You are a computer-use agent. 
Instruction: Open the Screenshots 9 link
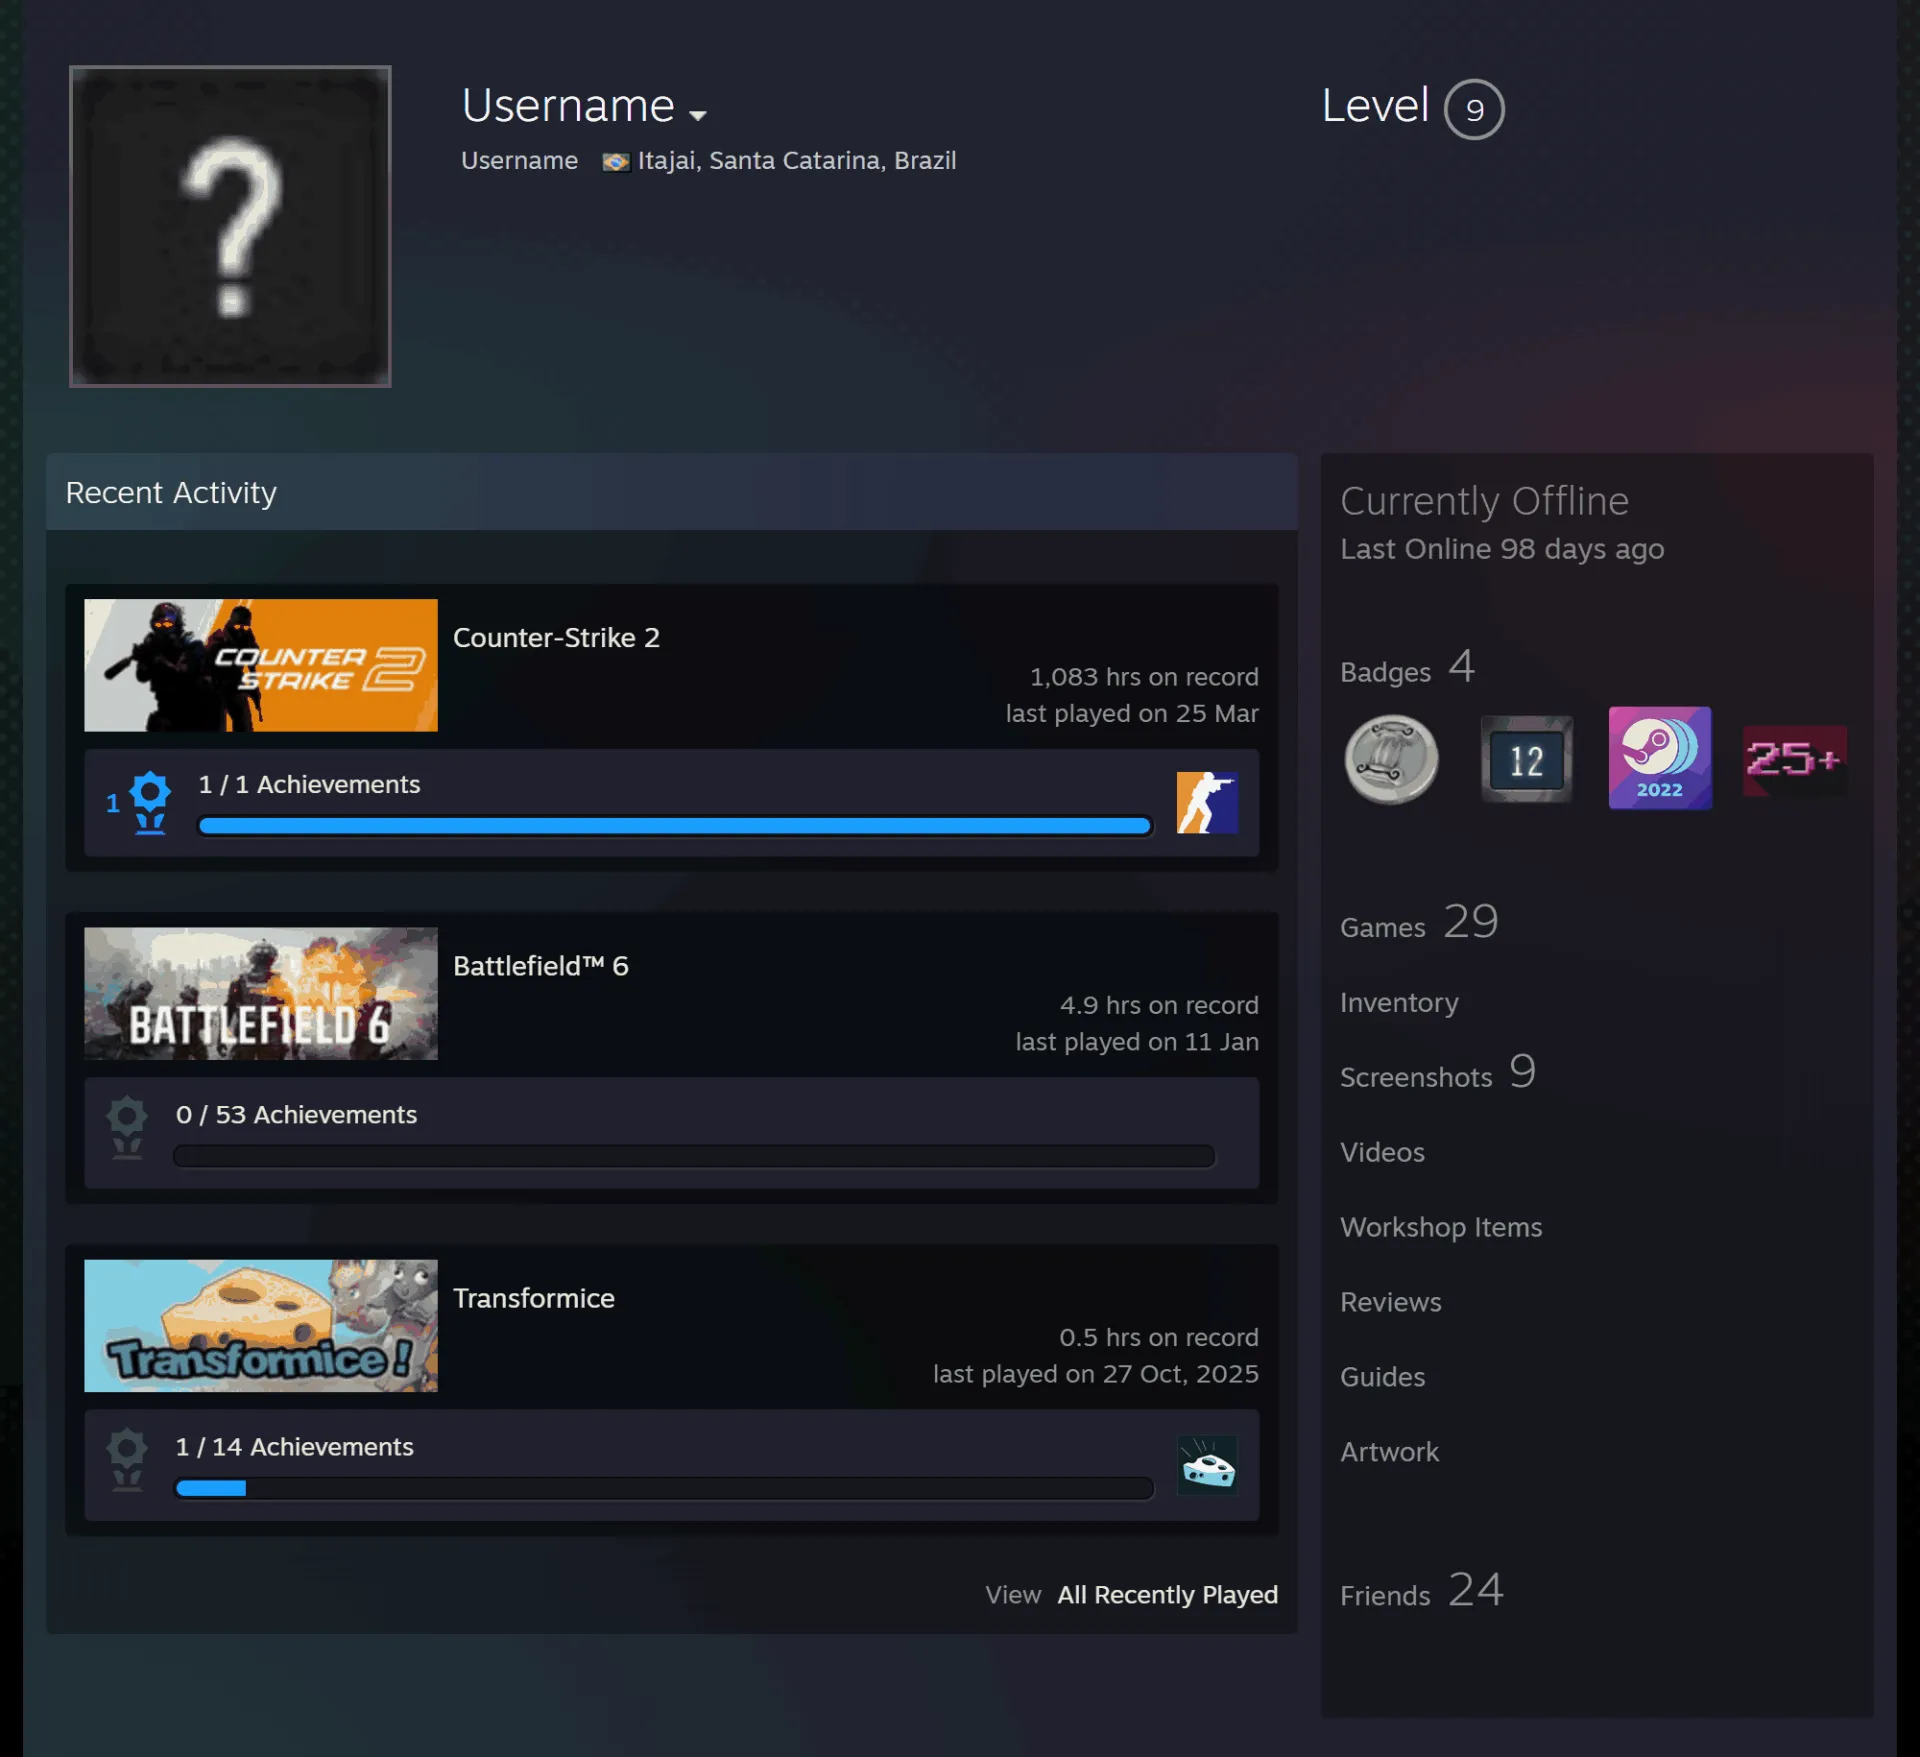[1437, 1073]
